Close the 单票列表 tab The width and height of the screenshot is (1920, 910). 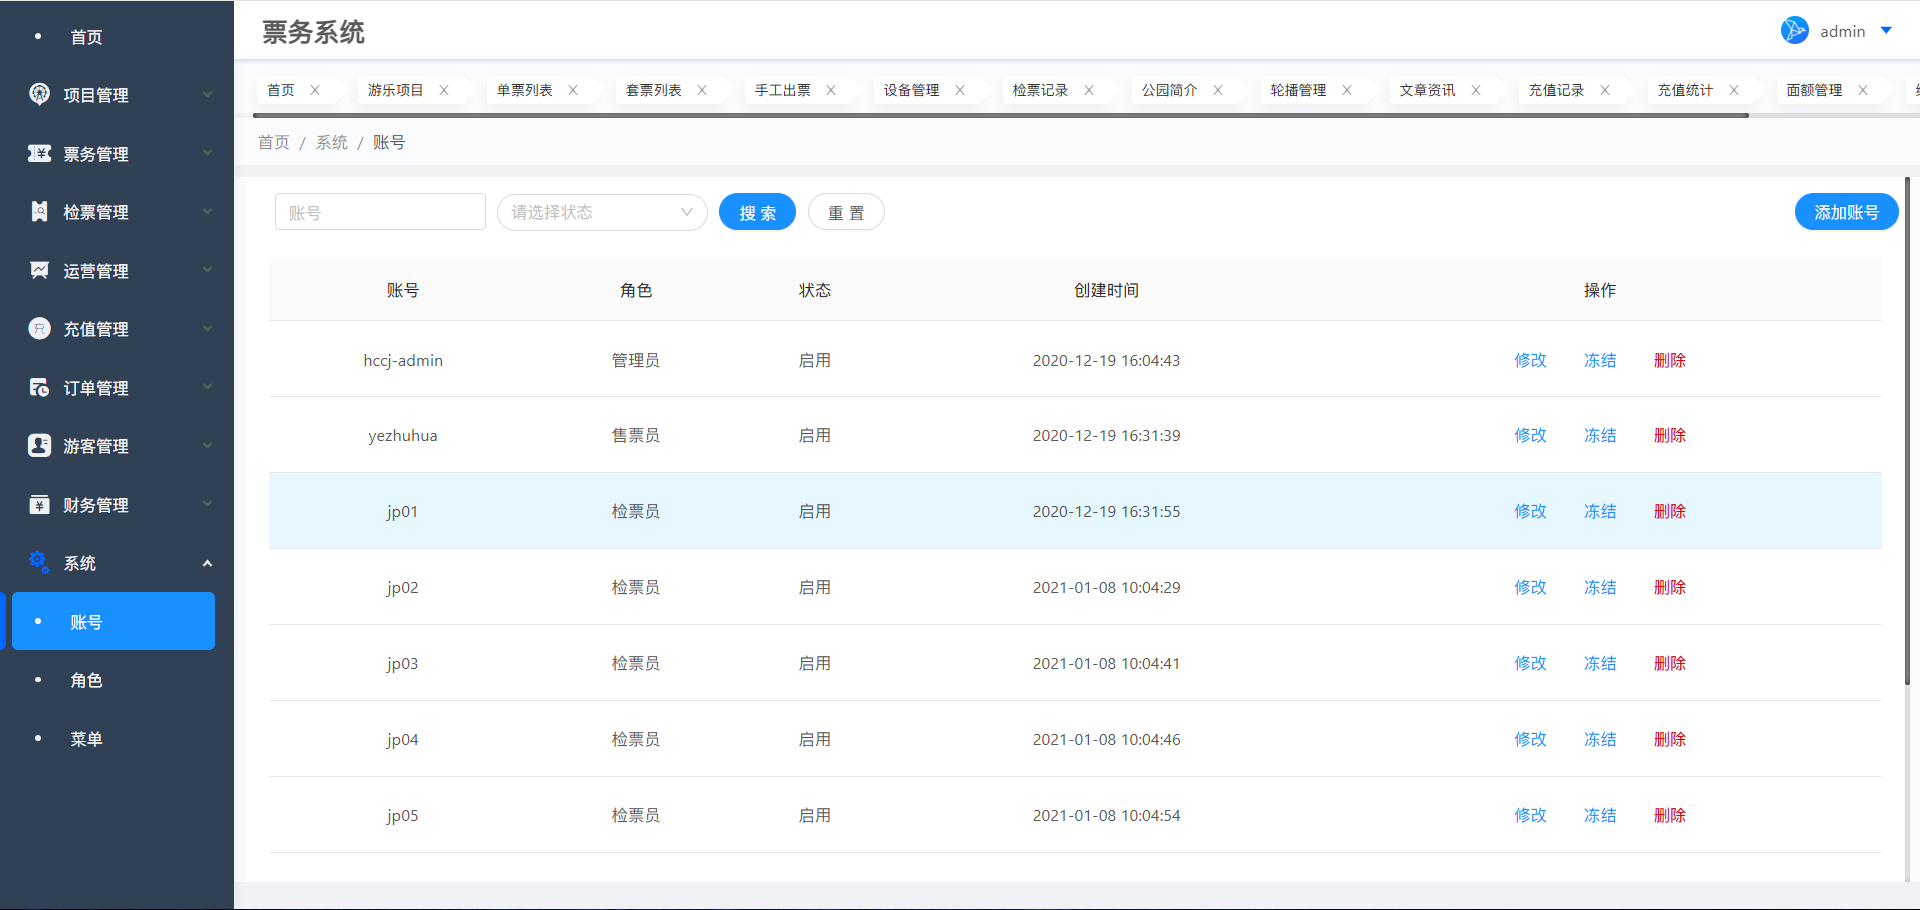(x=573, y=90)
